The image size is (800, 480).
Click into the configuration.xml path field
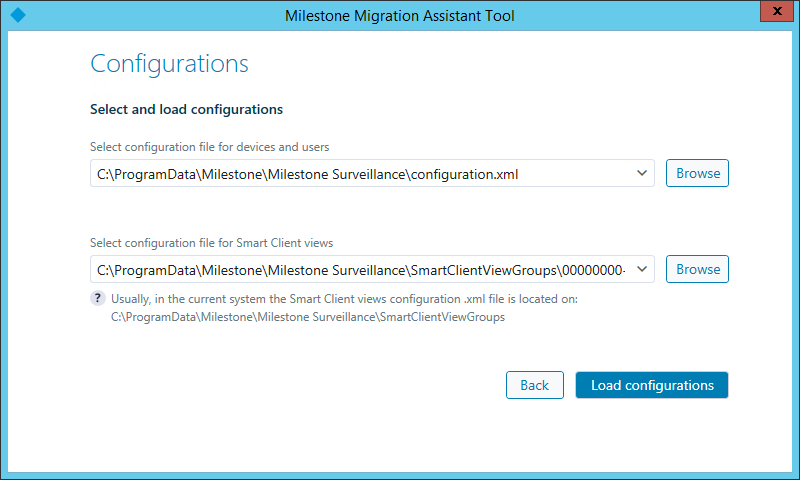tap(360, 174)
